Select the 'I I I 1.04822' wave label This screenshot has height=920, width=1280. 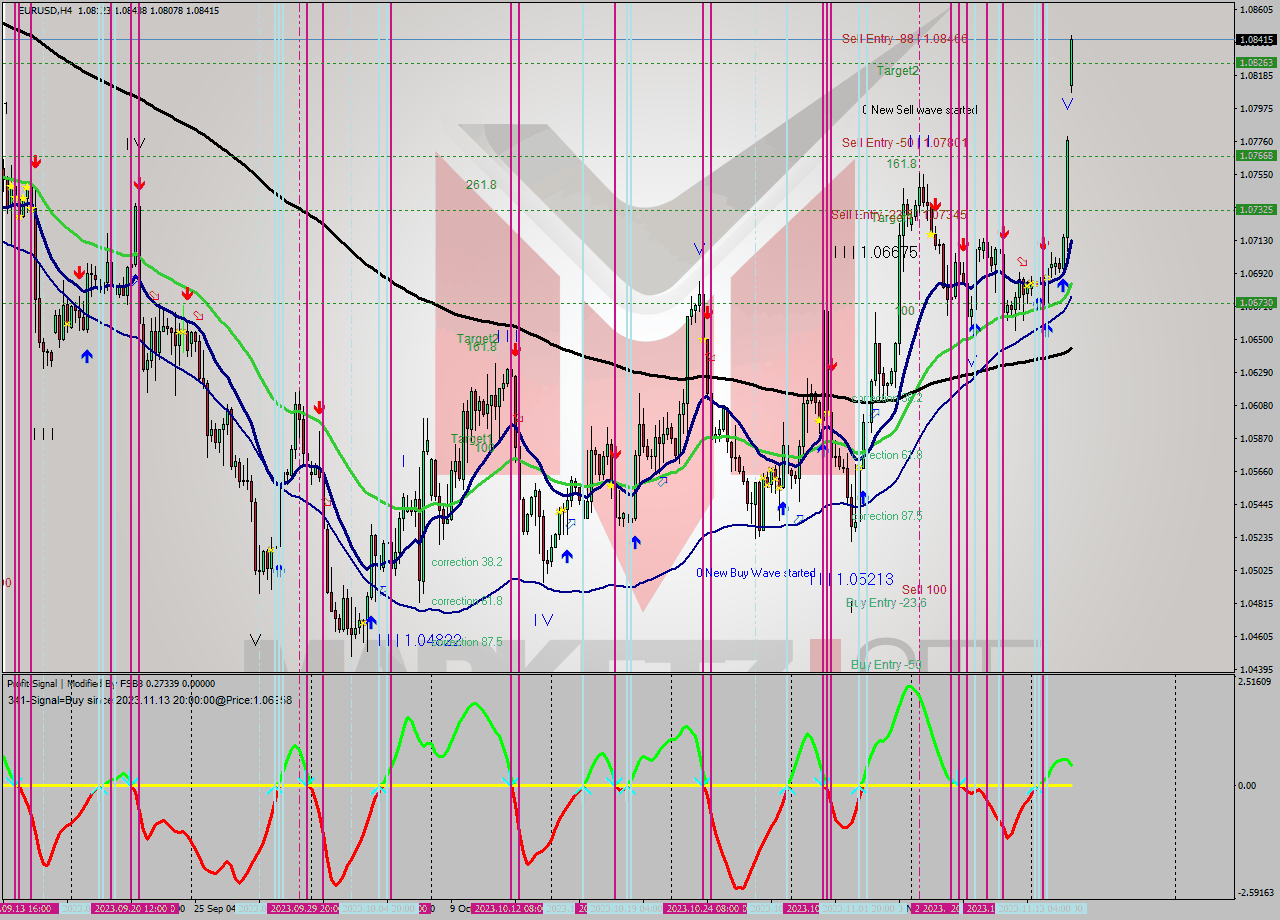pos(419,640)
